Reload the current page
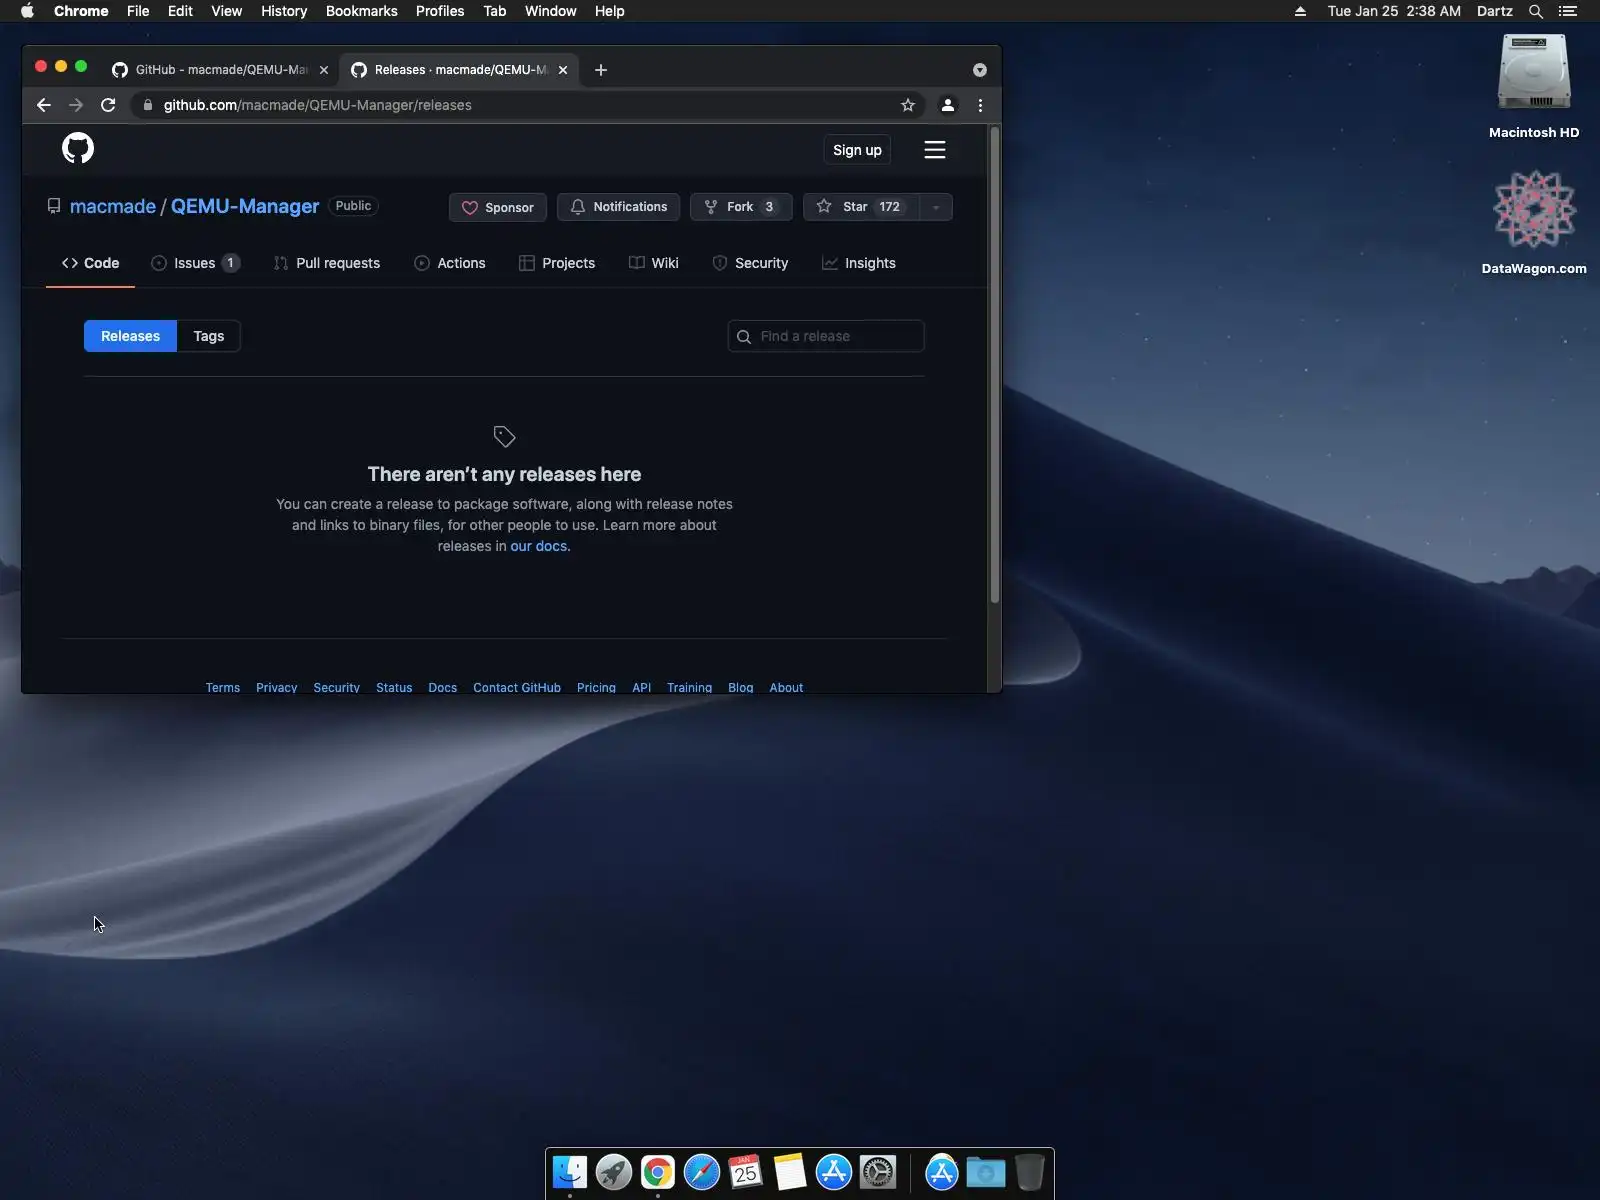This screenshot has width=1600, height=1200. point(108,105)
